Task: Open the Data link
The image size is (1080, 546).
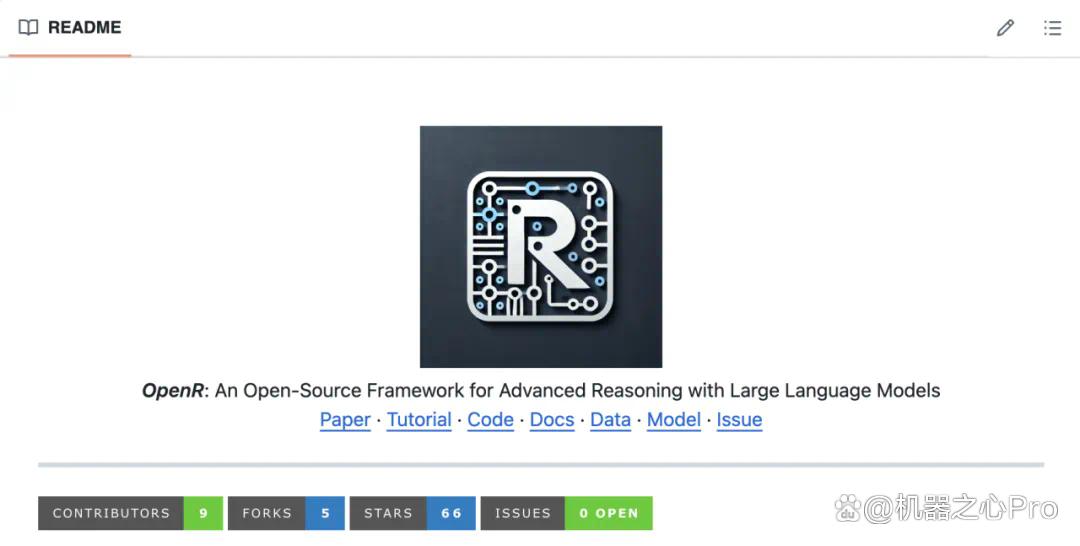Action: coord(610,419)
